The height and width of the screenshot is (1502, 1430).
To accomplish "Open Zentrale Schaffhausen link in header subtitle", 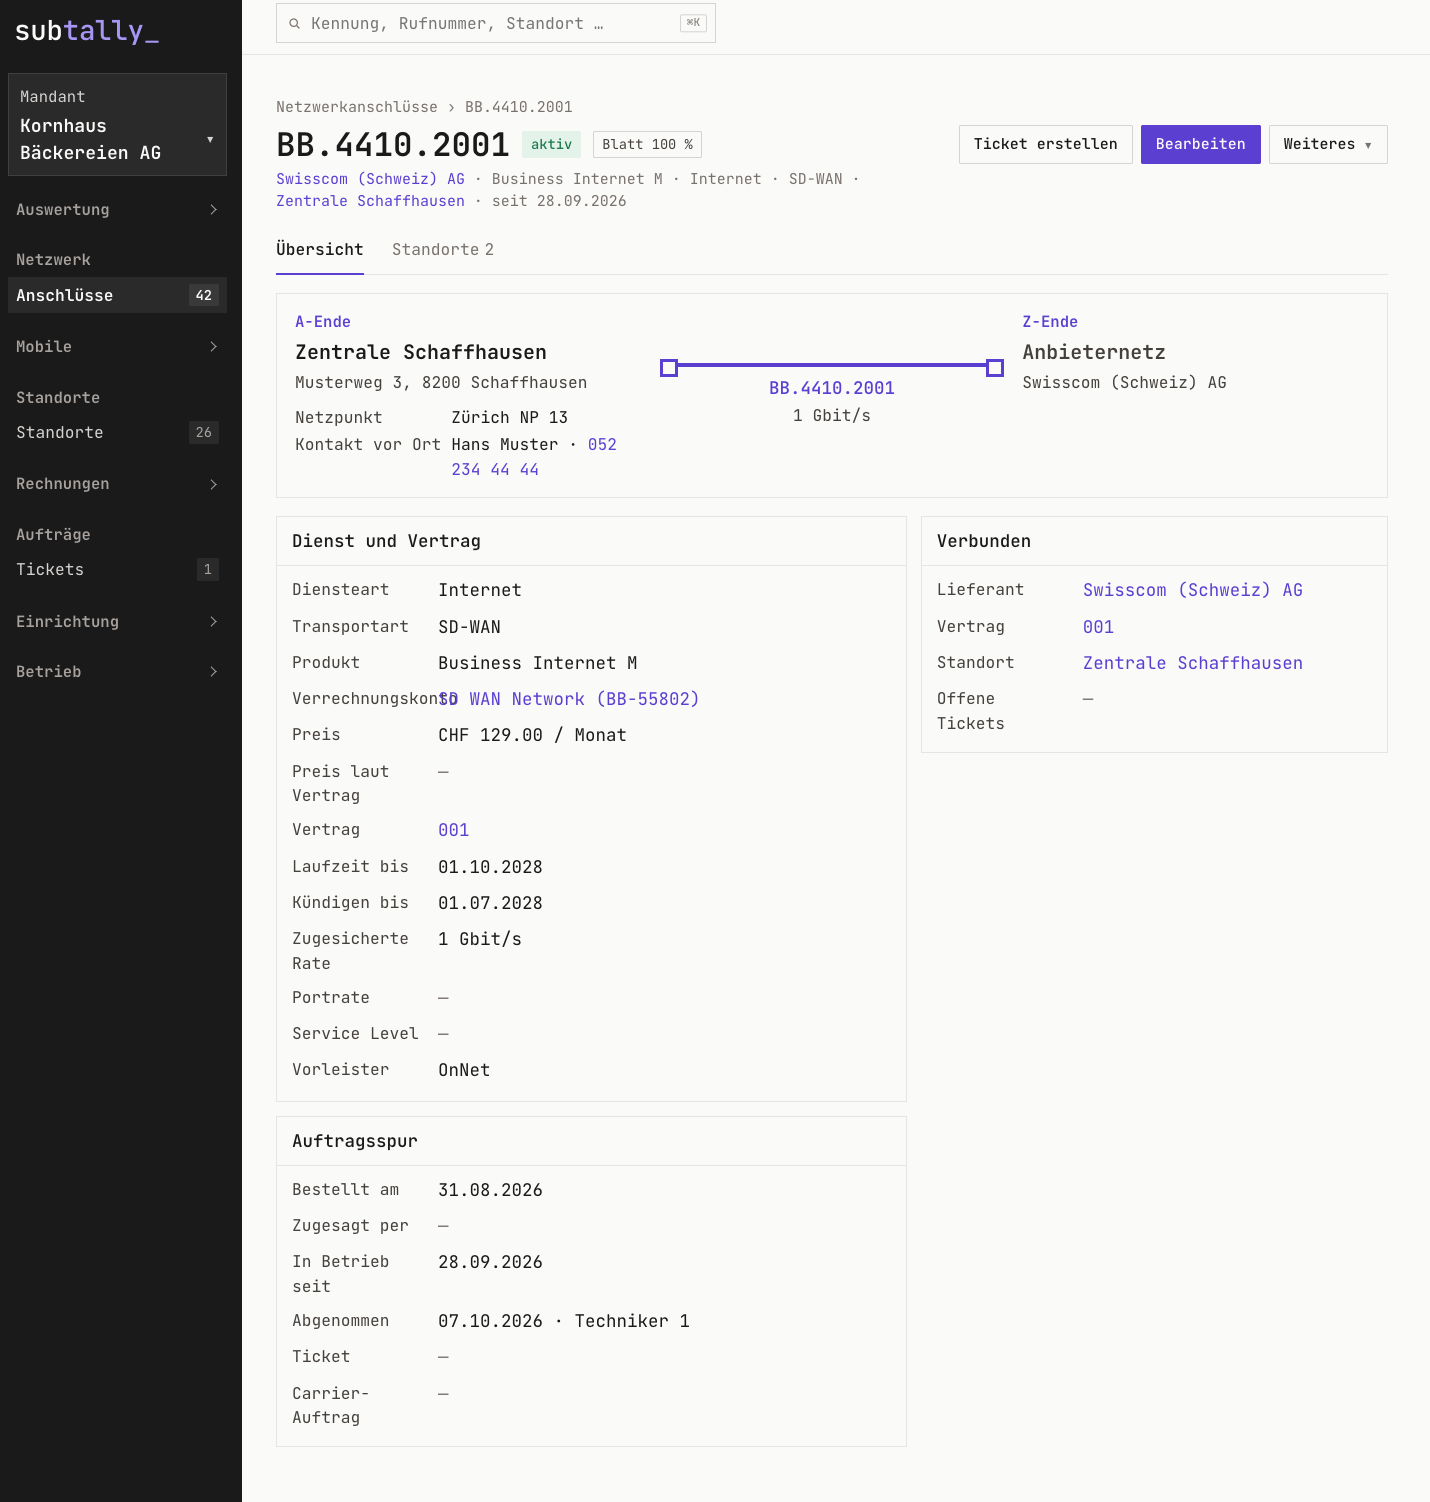I will pos(371,201).
